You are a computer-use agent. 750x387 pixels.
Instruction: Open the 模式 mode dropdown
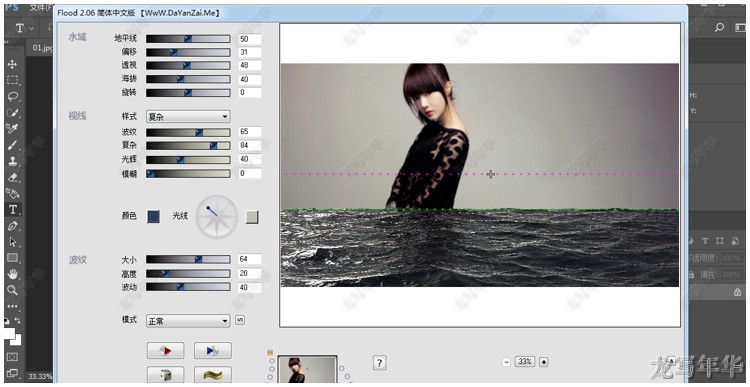188,321
